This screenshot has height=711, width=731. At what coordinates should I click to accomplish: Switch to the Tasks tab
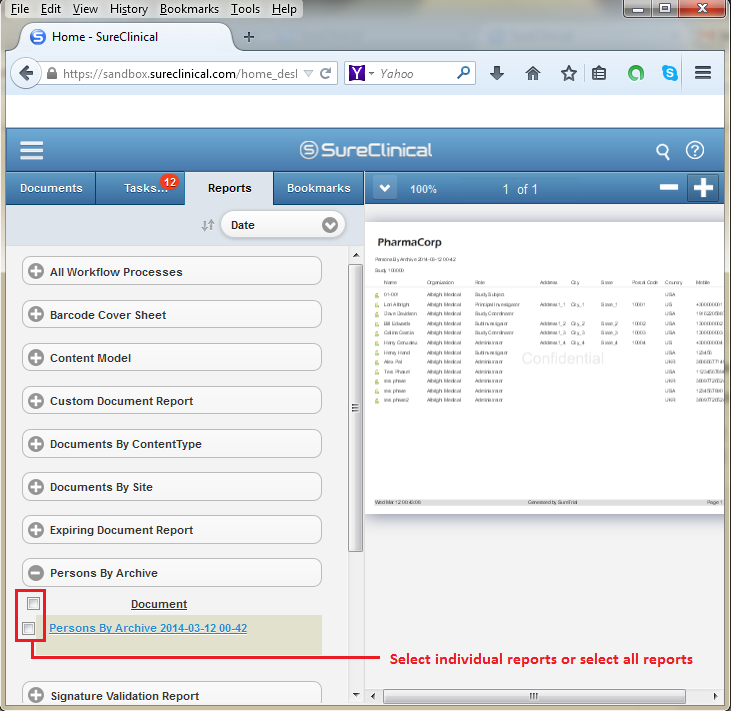140,188
